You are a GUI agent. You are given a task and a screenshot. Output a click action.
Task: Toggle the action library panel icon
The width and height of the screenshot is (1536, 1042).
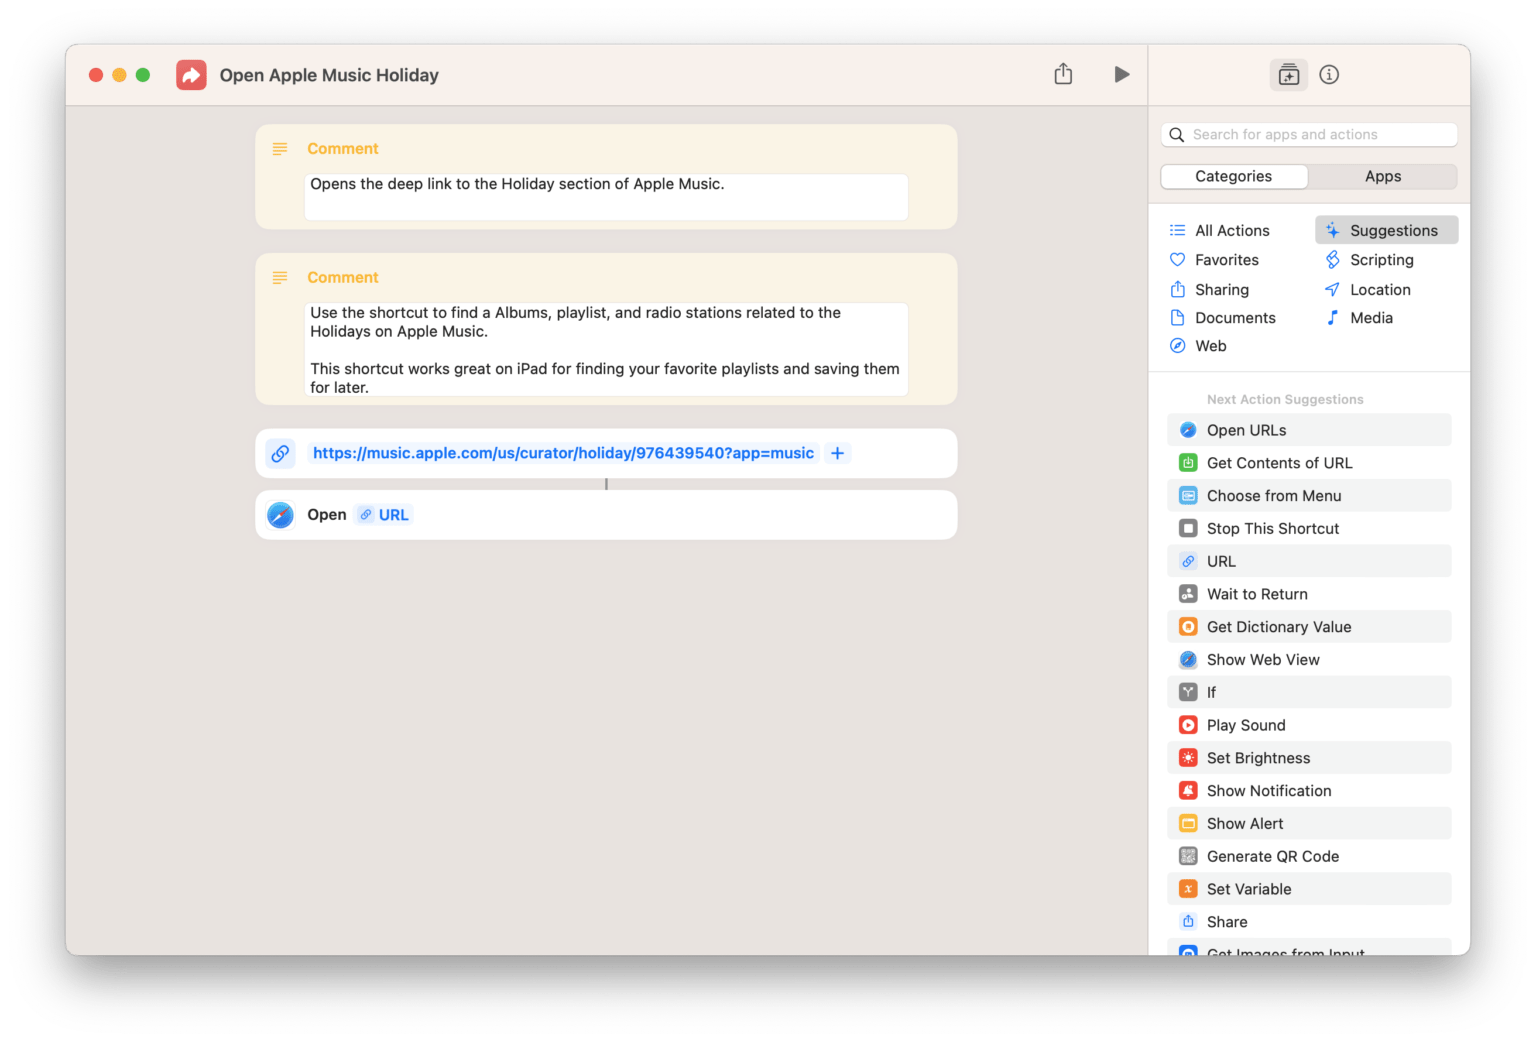click(x=1288, y=75)
